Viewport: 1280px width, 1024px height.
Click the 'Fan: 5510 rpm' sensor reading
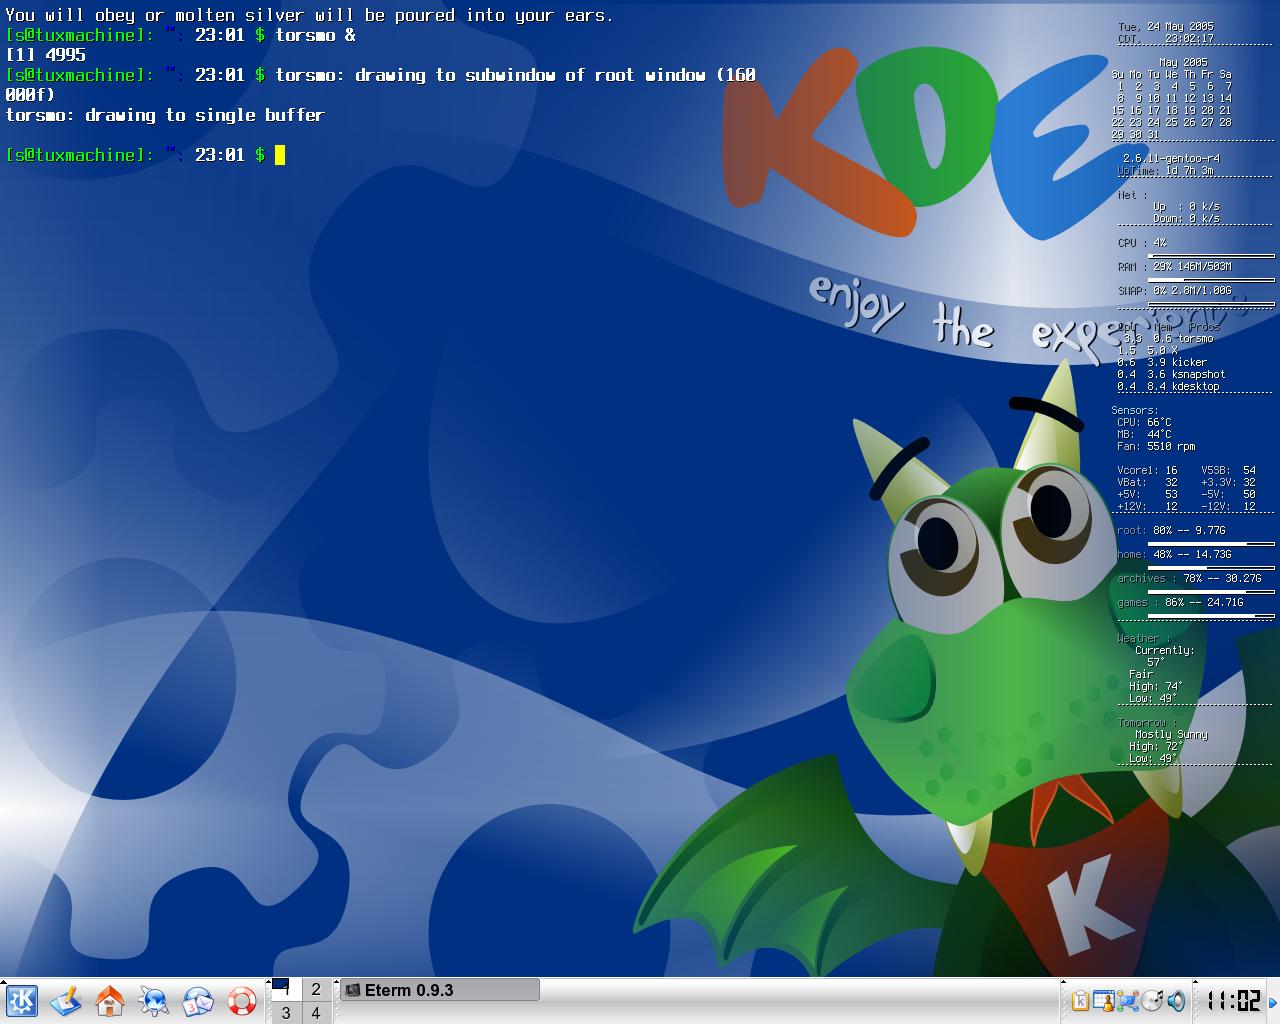1156,446
